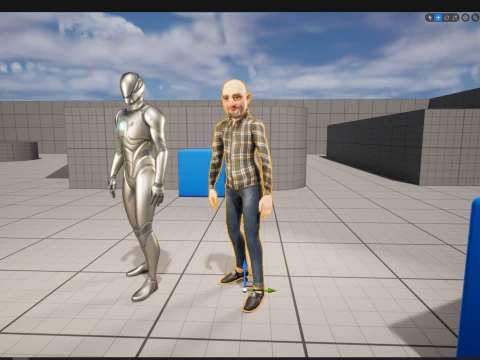
Task: Click the mannequin's silver helmet head
Action: coord(132,87)
